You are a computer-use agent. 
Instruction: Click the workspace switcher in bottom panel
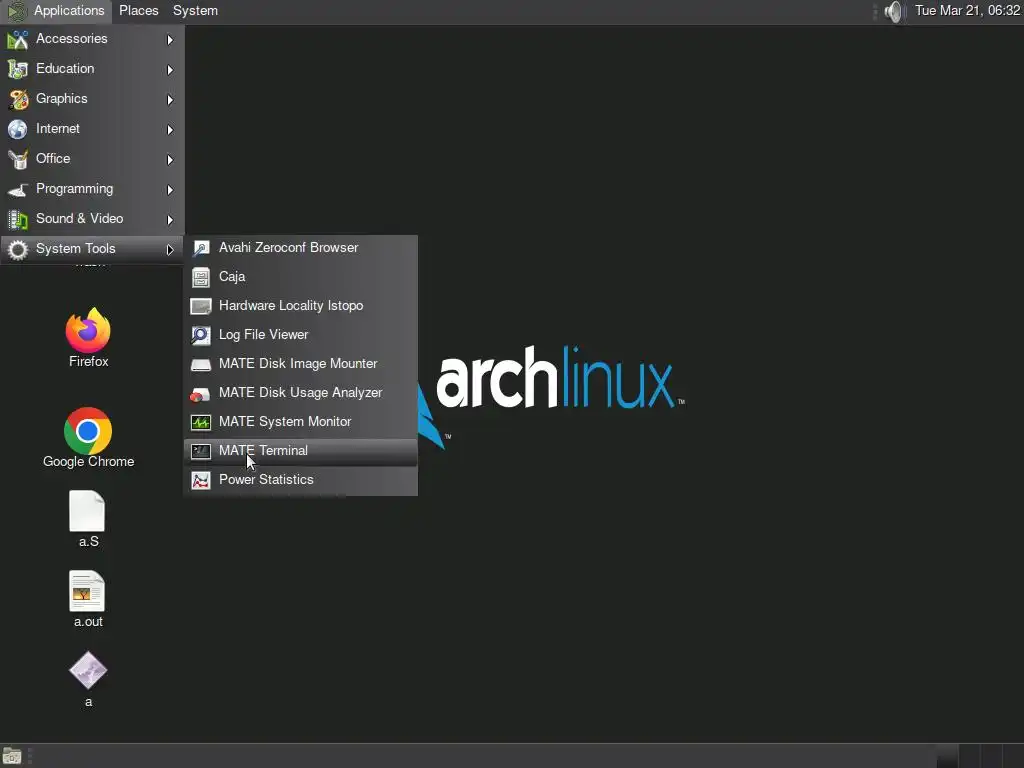tap(980, 756)
